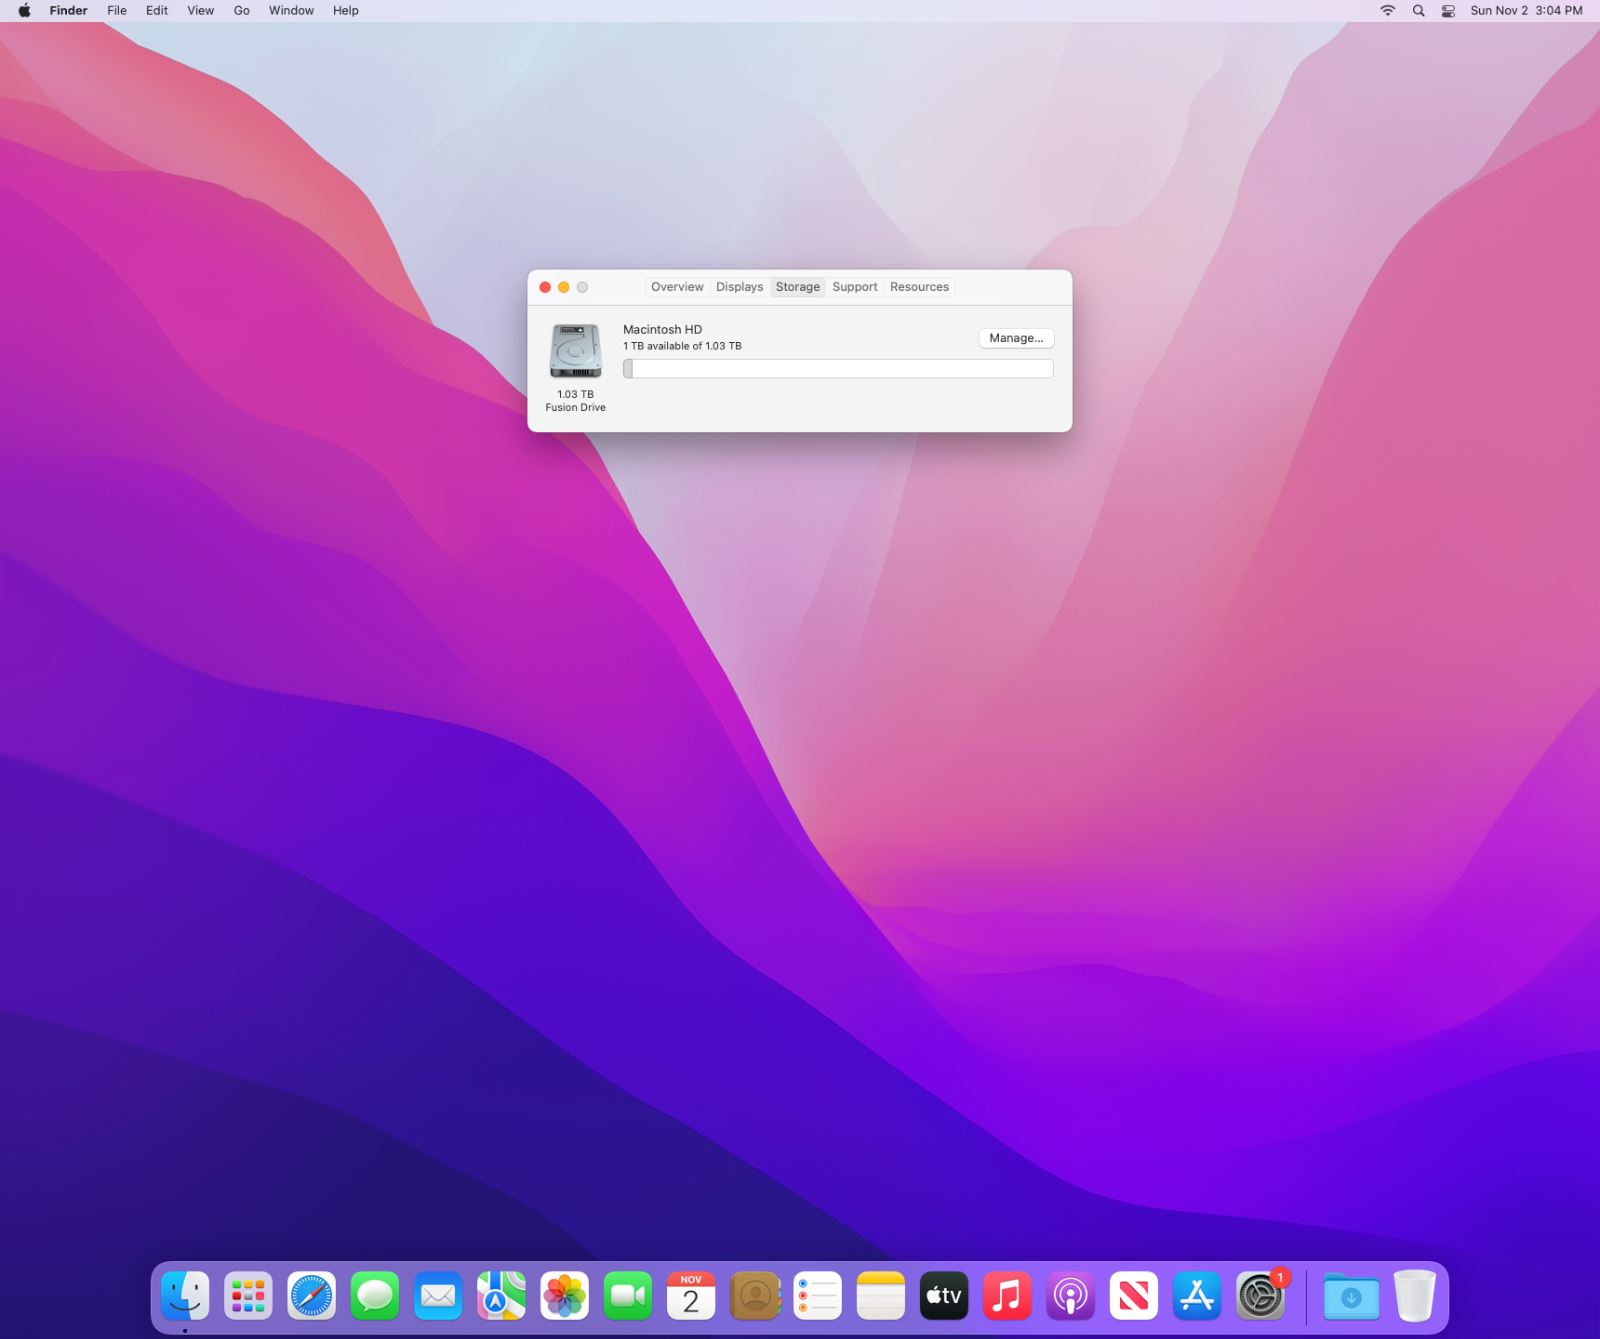Expand the Apple menu
This screenshot has height=1339, width=1600.
(24, 11)
